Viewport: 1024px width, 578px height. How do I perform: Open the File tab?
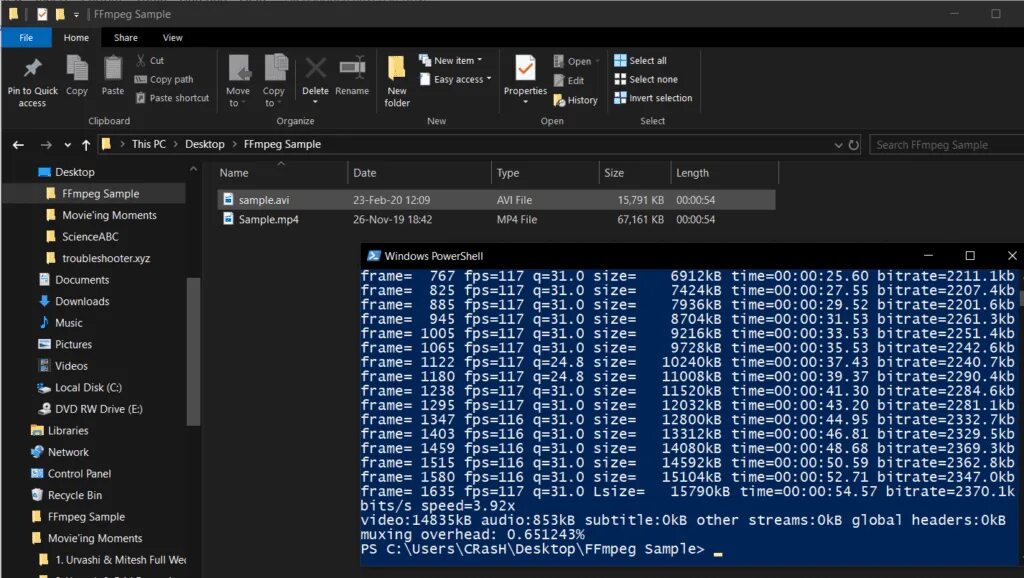click(26, 37)
